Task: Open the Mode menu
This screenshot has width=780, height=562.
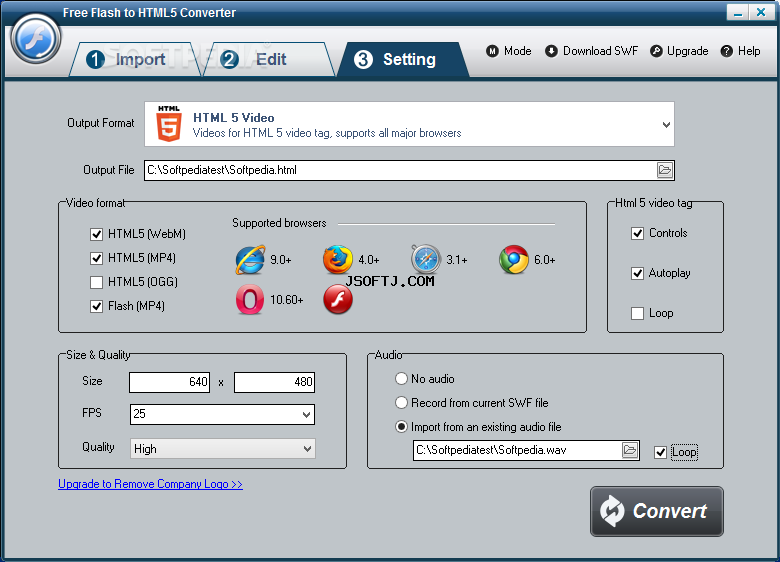Action: pos(509,51)
